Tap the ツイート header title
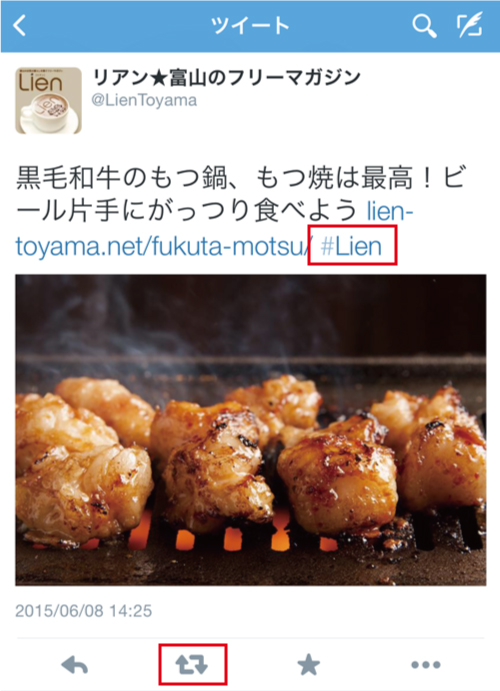The image size is (500, 691). (x=250, y=26)
